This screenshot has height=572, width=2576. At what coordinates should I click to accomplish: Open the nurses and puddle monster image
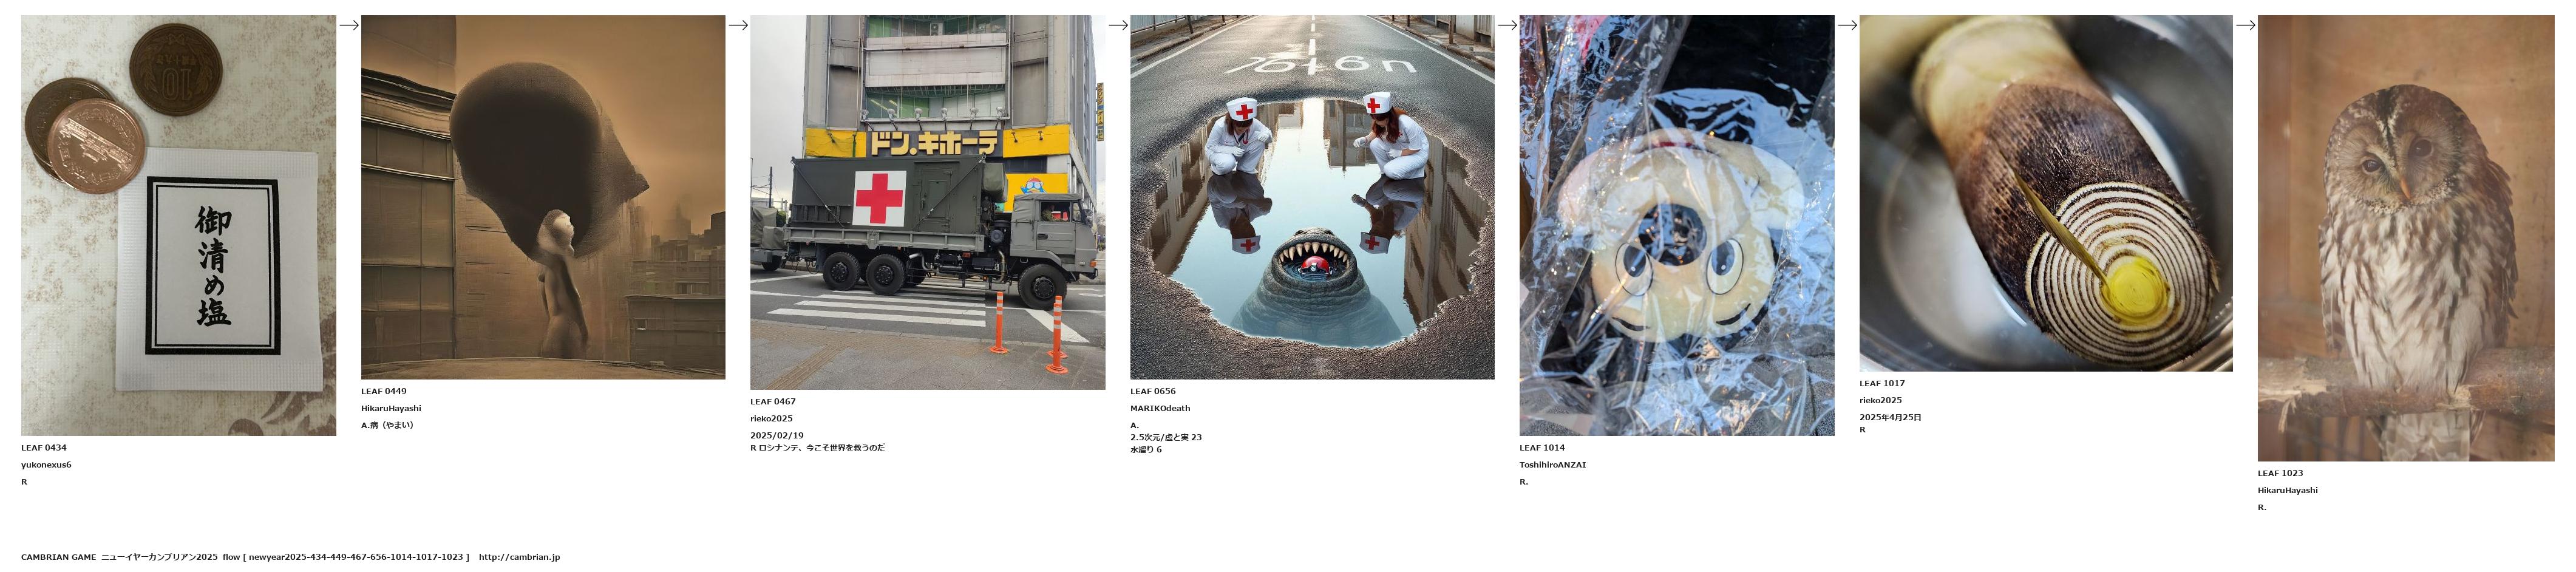click(x=1312, y=197)
